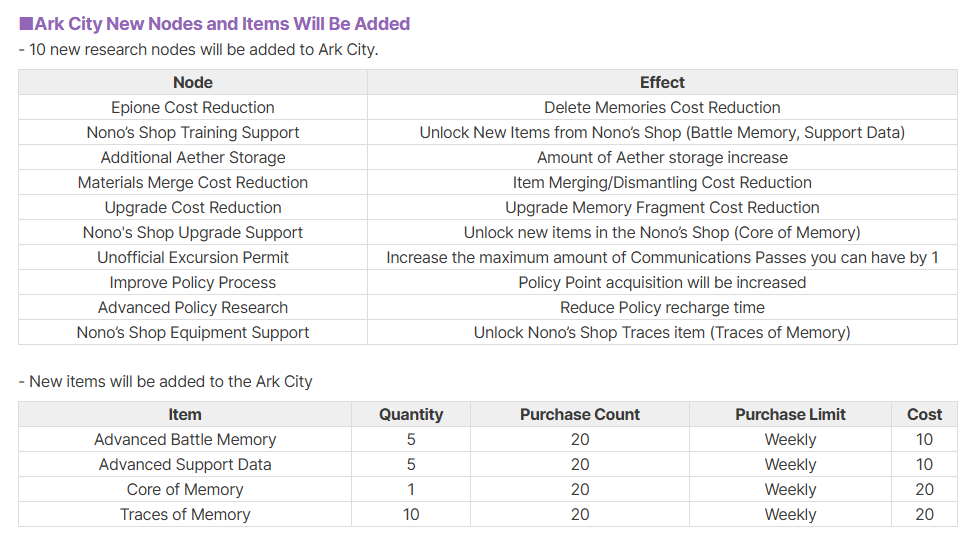Click the Traces of Memory item cell
The height and width of the screenshot is (546, 971).
click(x=185, y=514)
